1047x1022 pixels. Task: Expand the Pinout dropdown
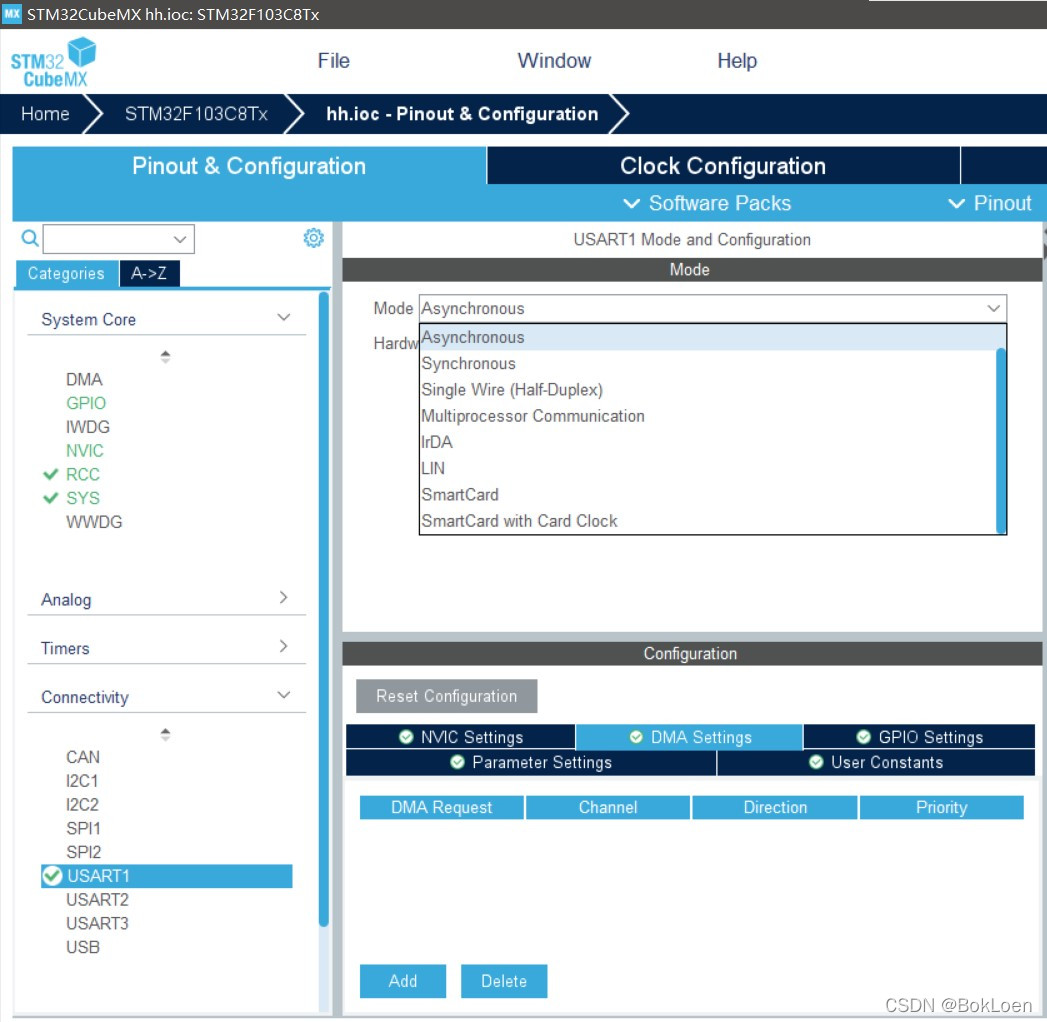(990, 203)
